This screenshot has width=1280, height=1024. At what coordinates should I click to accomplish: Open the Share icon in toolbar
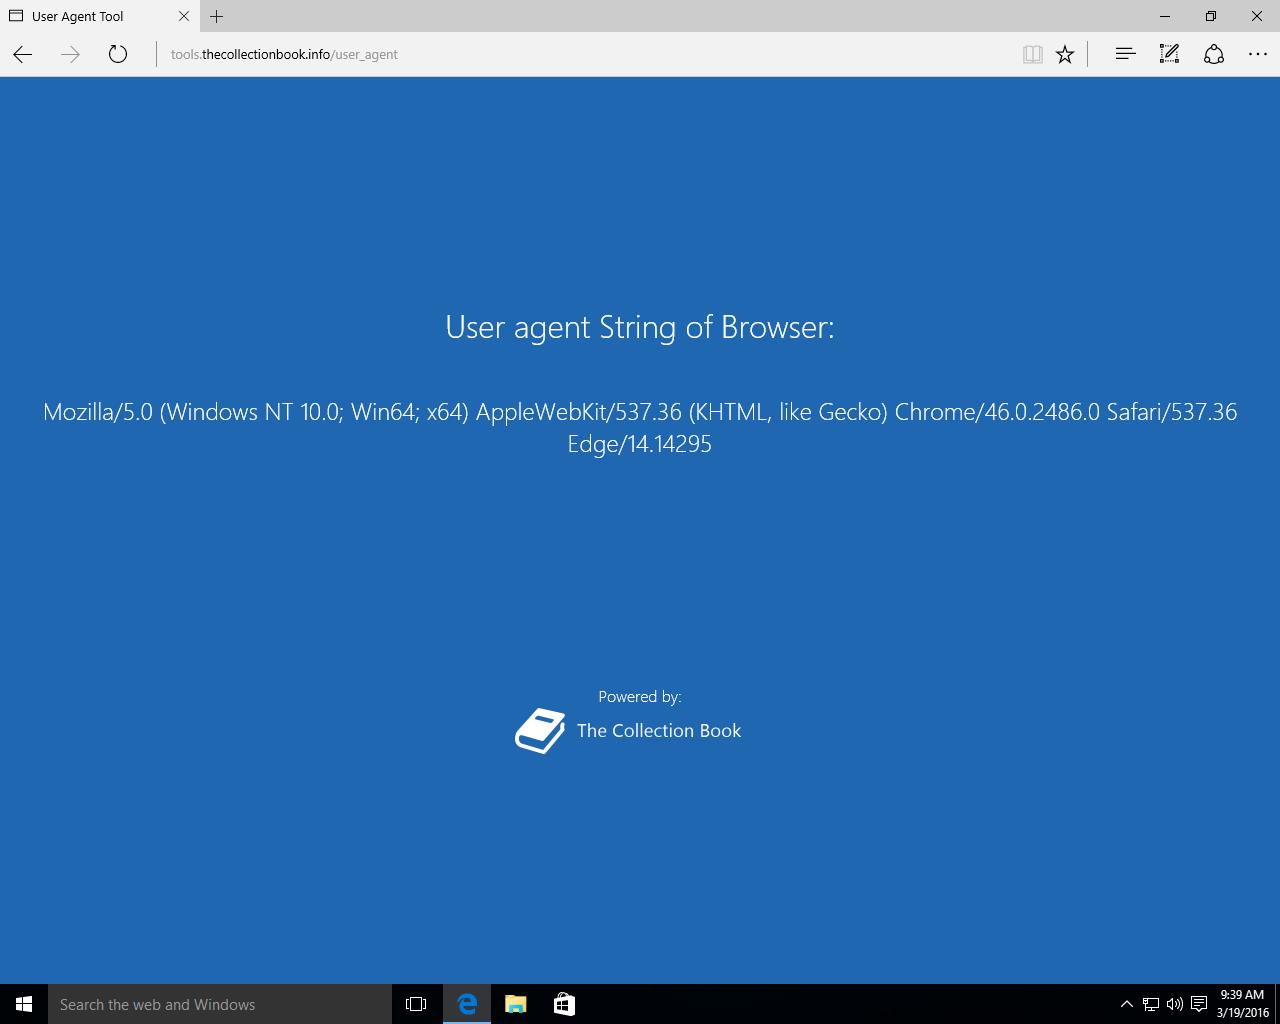(x=1214, y=54)
